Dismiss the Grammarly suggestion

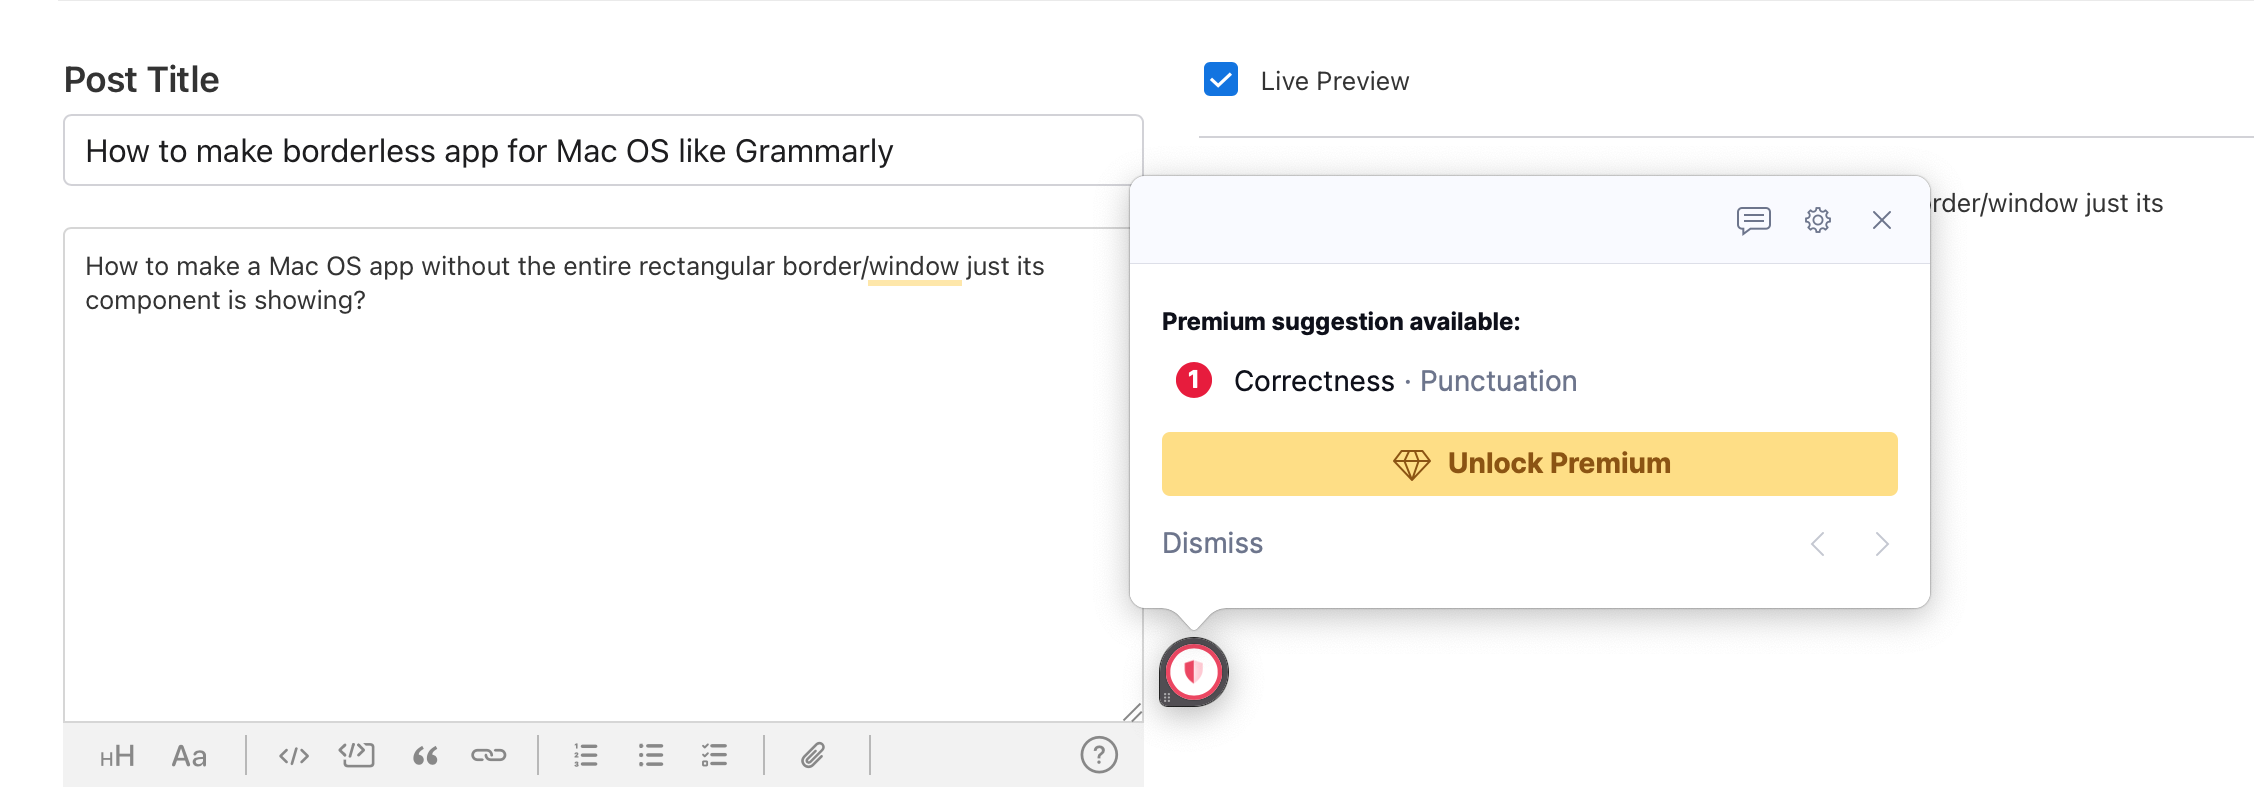1212,543
